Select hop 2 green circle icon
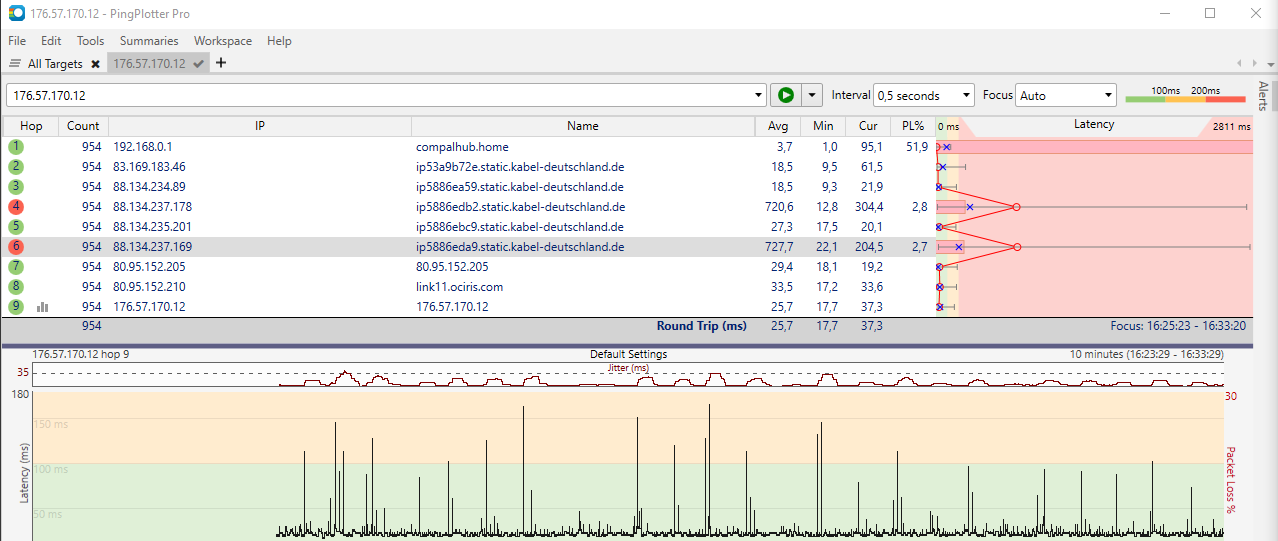Image resolution: width=1278 pixels, height=541 pixels. [x=16, y=167]
